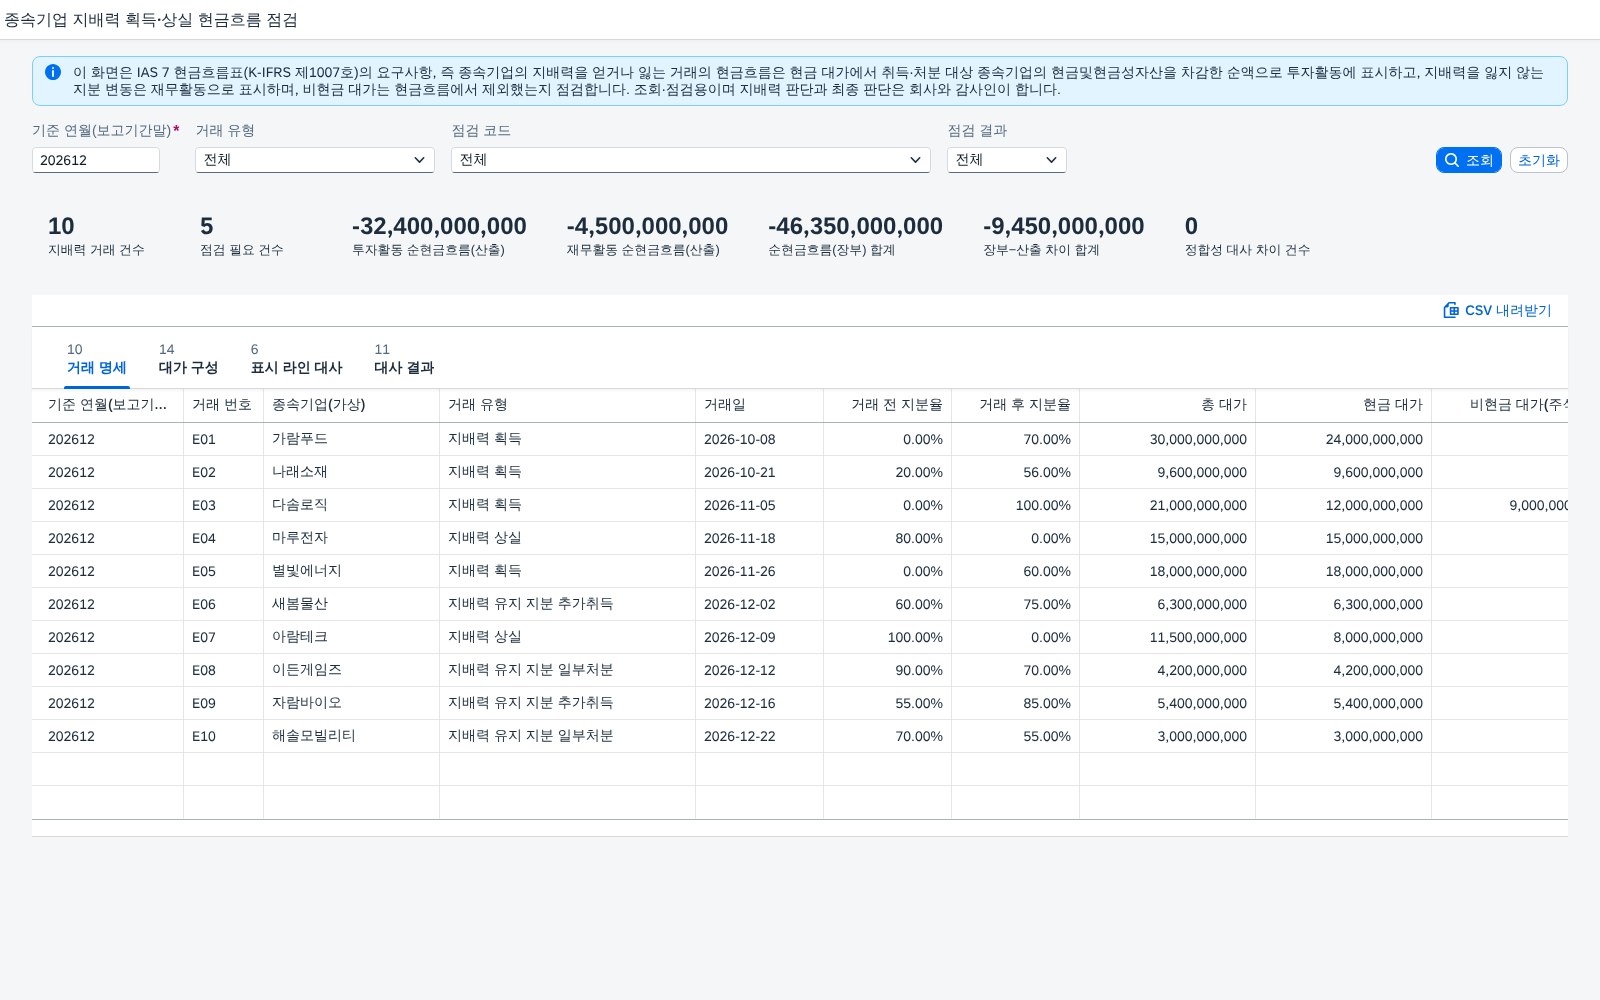Select the E01 transaction number cell

click(223, 439)
